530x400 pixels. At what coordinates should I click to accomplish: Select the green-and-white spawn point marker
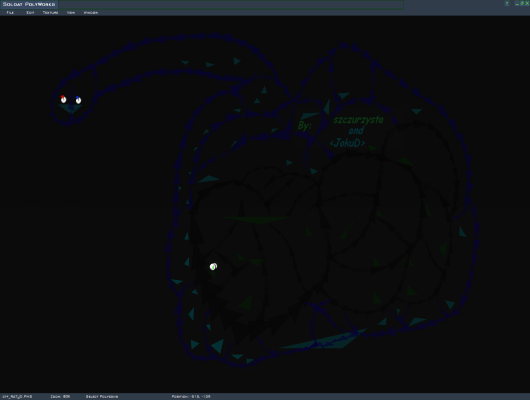[213, 267]
